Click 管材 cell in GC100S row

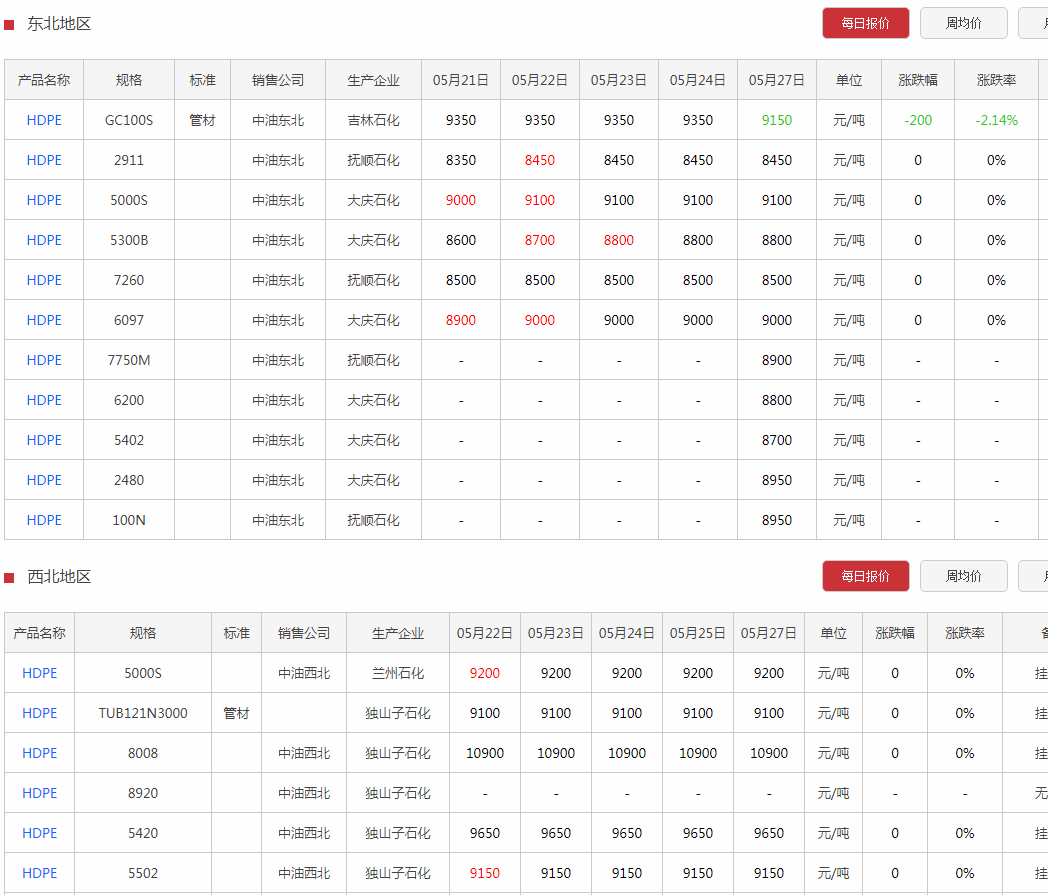(x=203, y=120)
